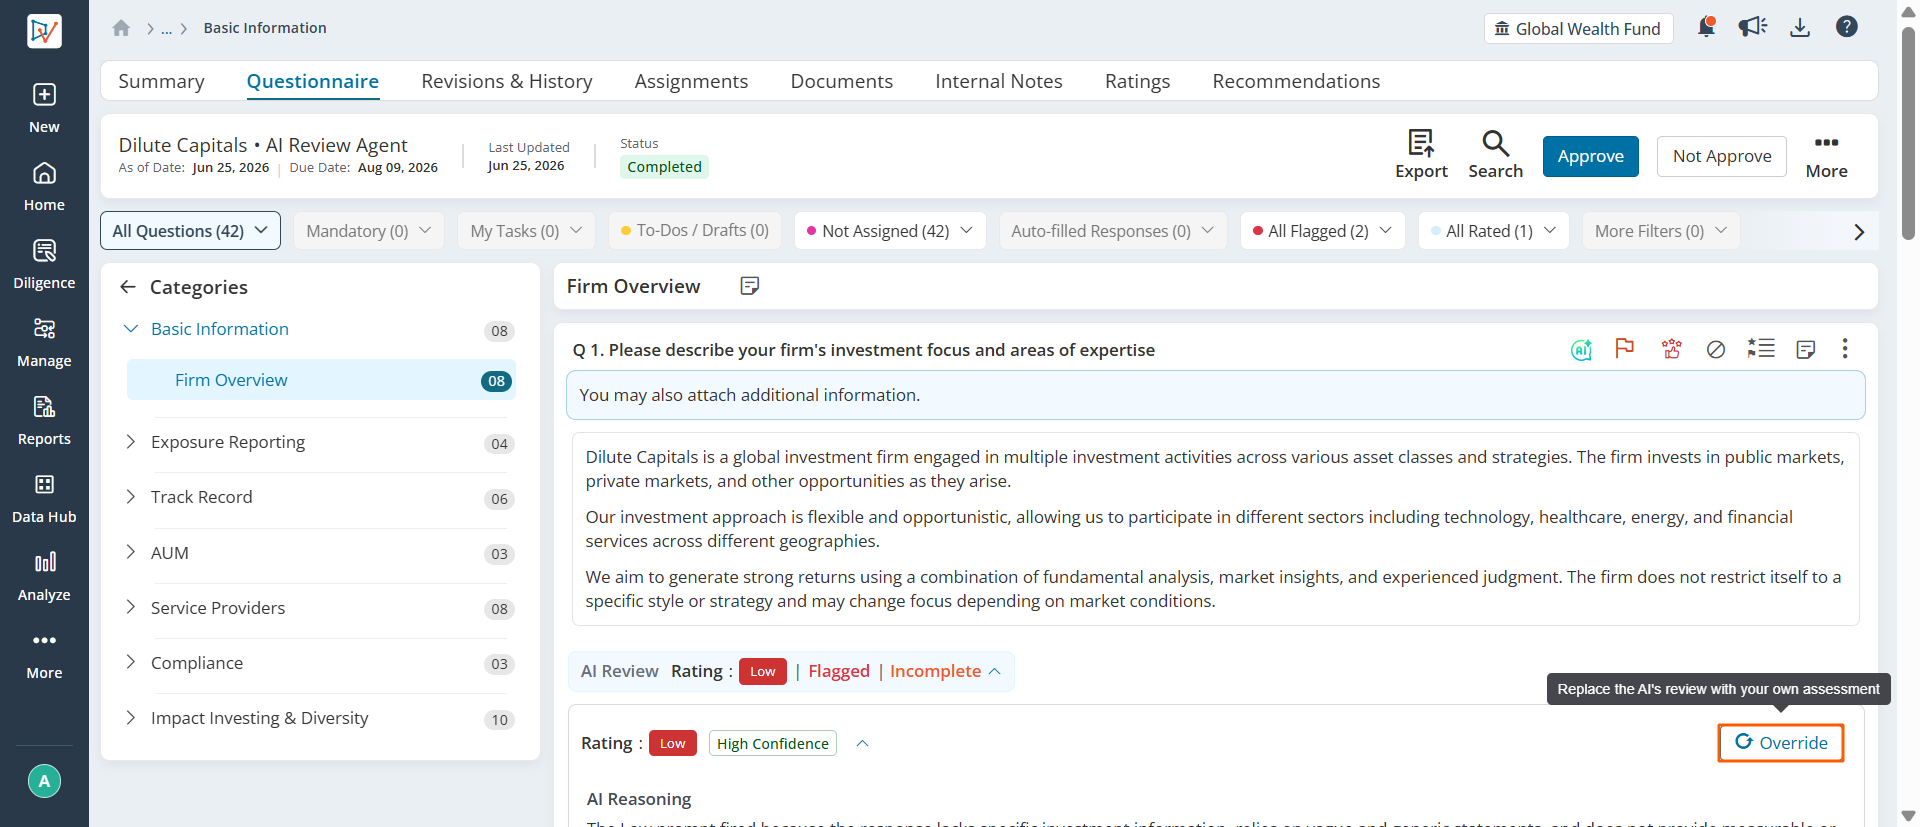Open the All Flagged (2) filter dropdown

[1322, 231]
